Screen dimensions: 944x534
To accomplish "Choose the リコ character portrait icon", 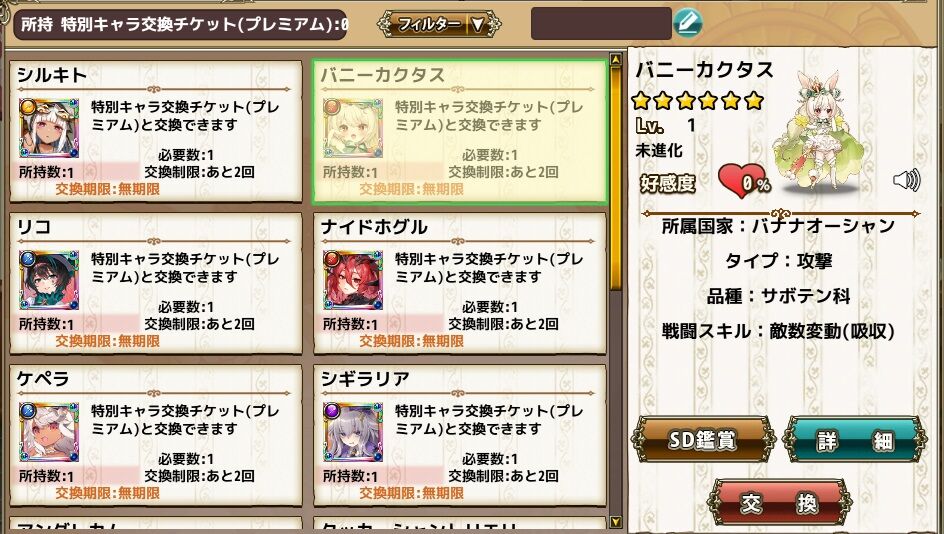I will pos(49,280).
